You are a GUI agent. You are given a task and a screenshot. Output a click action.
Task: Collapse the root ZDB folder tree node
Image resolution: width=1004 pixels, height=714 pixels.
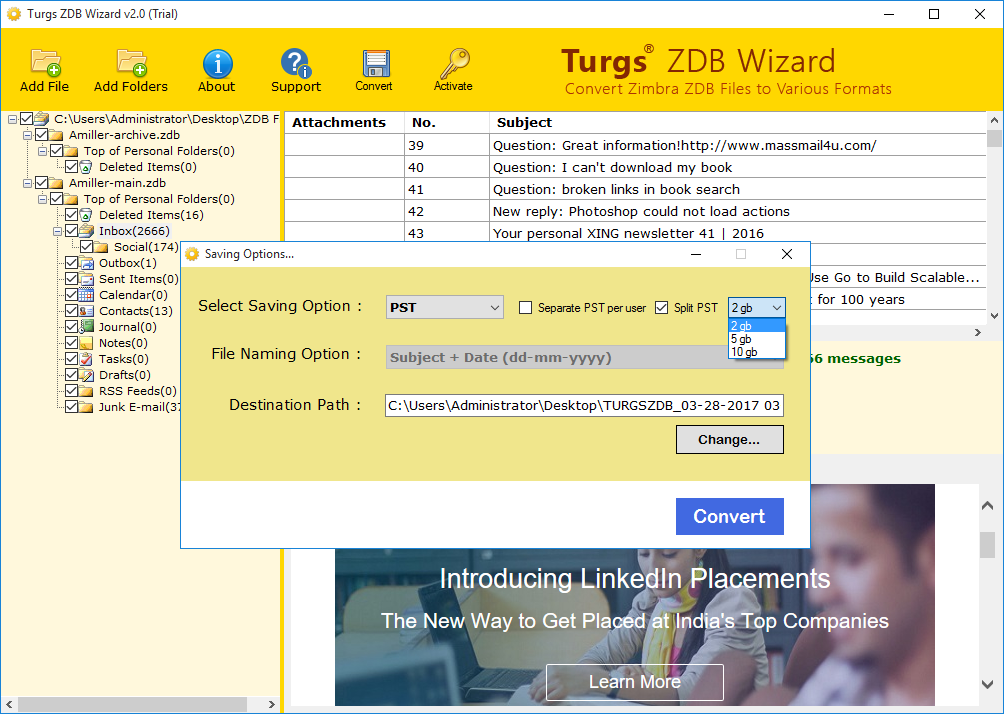click(12, 119)
